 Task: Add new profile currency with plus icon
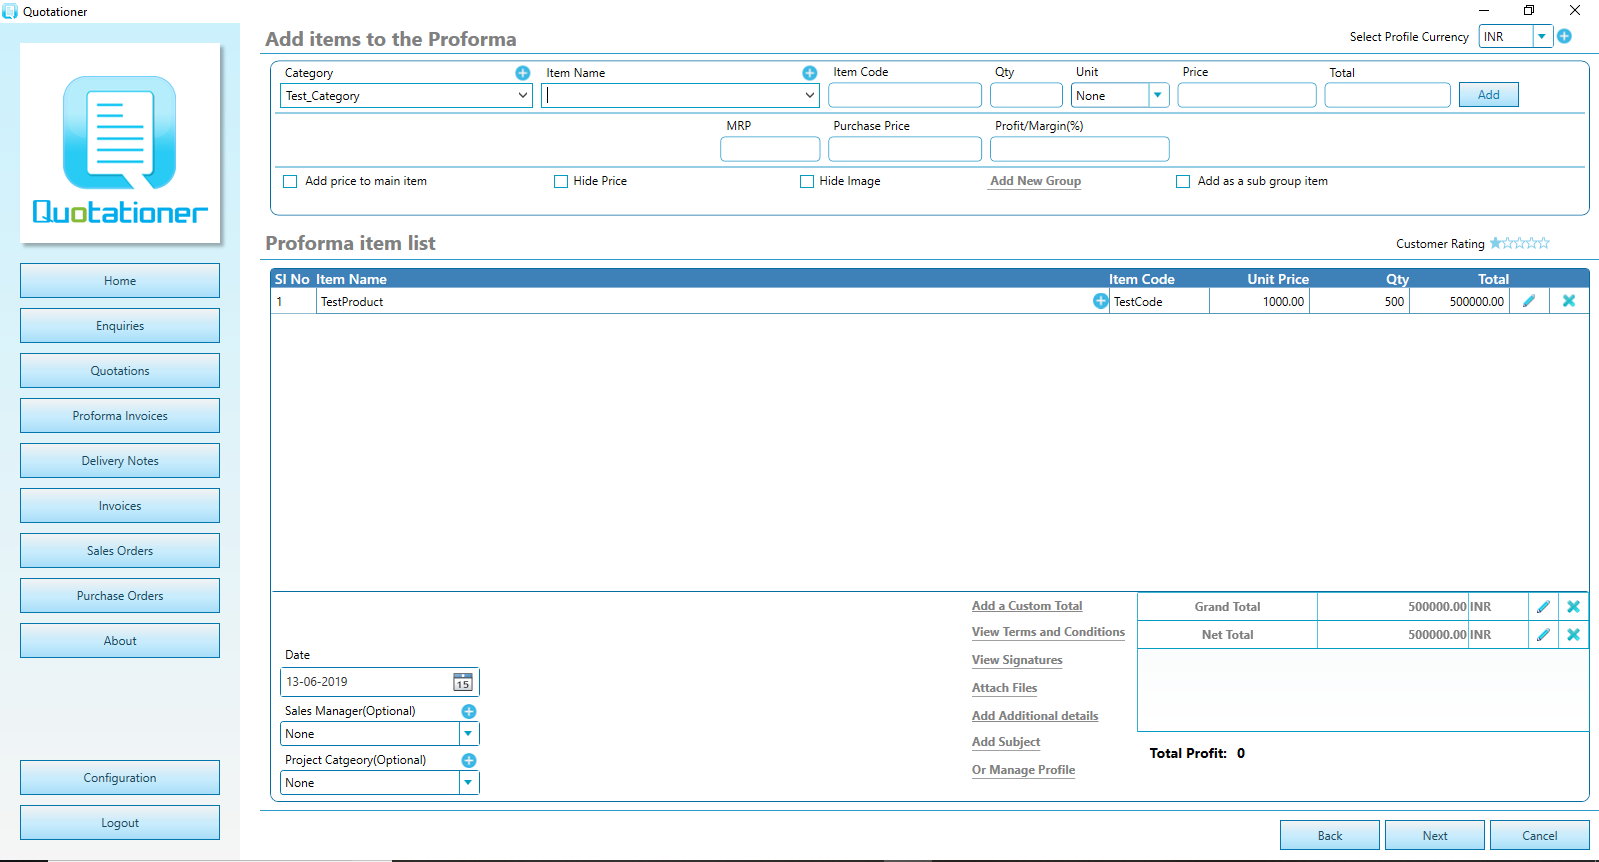tap(1564, 36)
